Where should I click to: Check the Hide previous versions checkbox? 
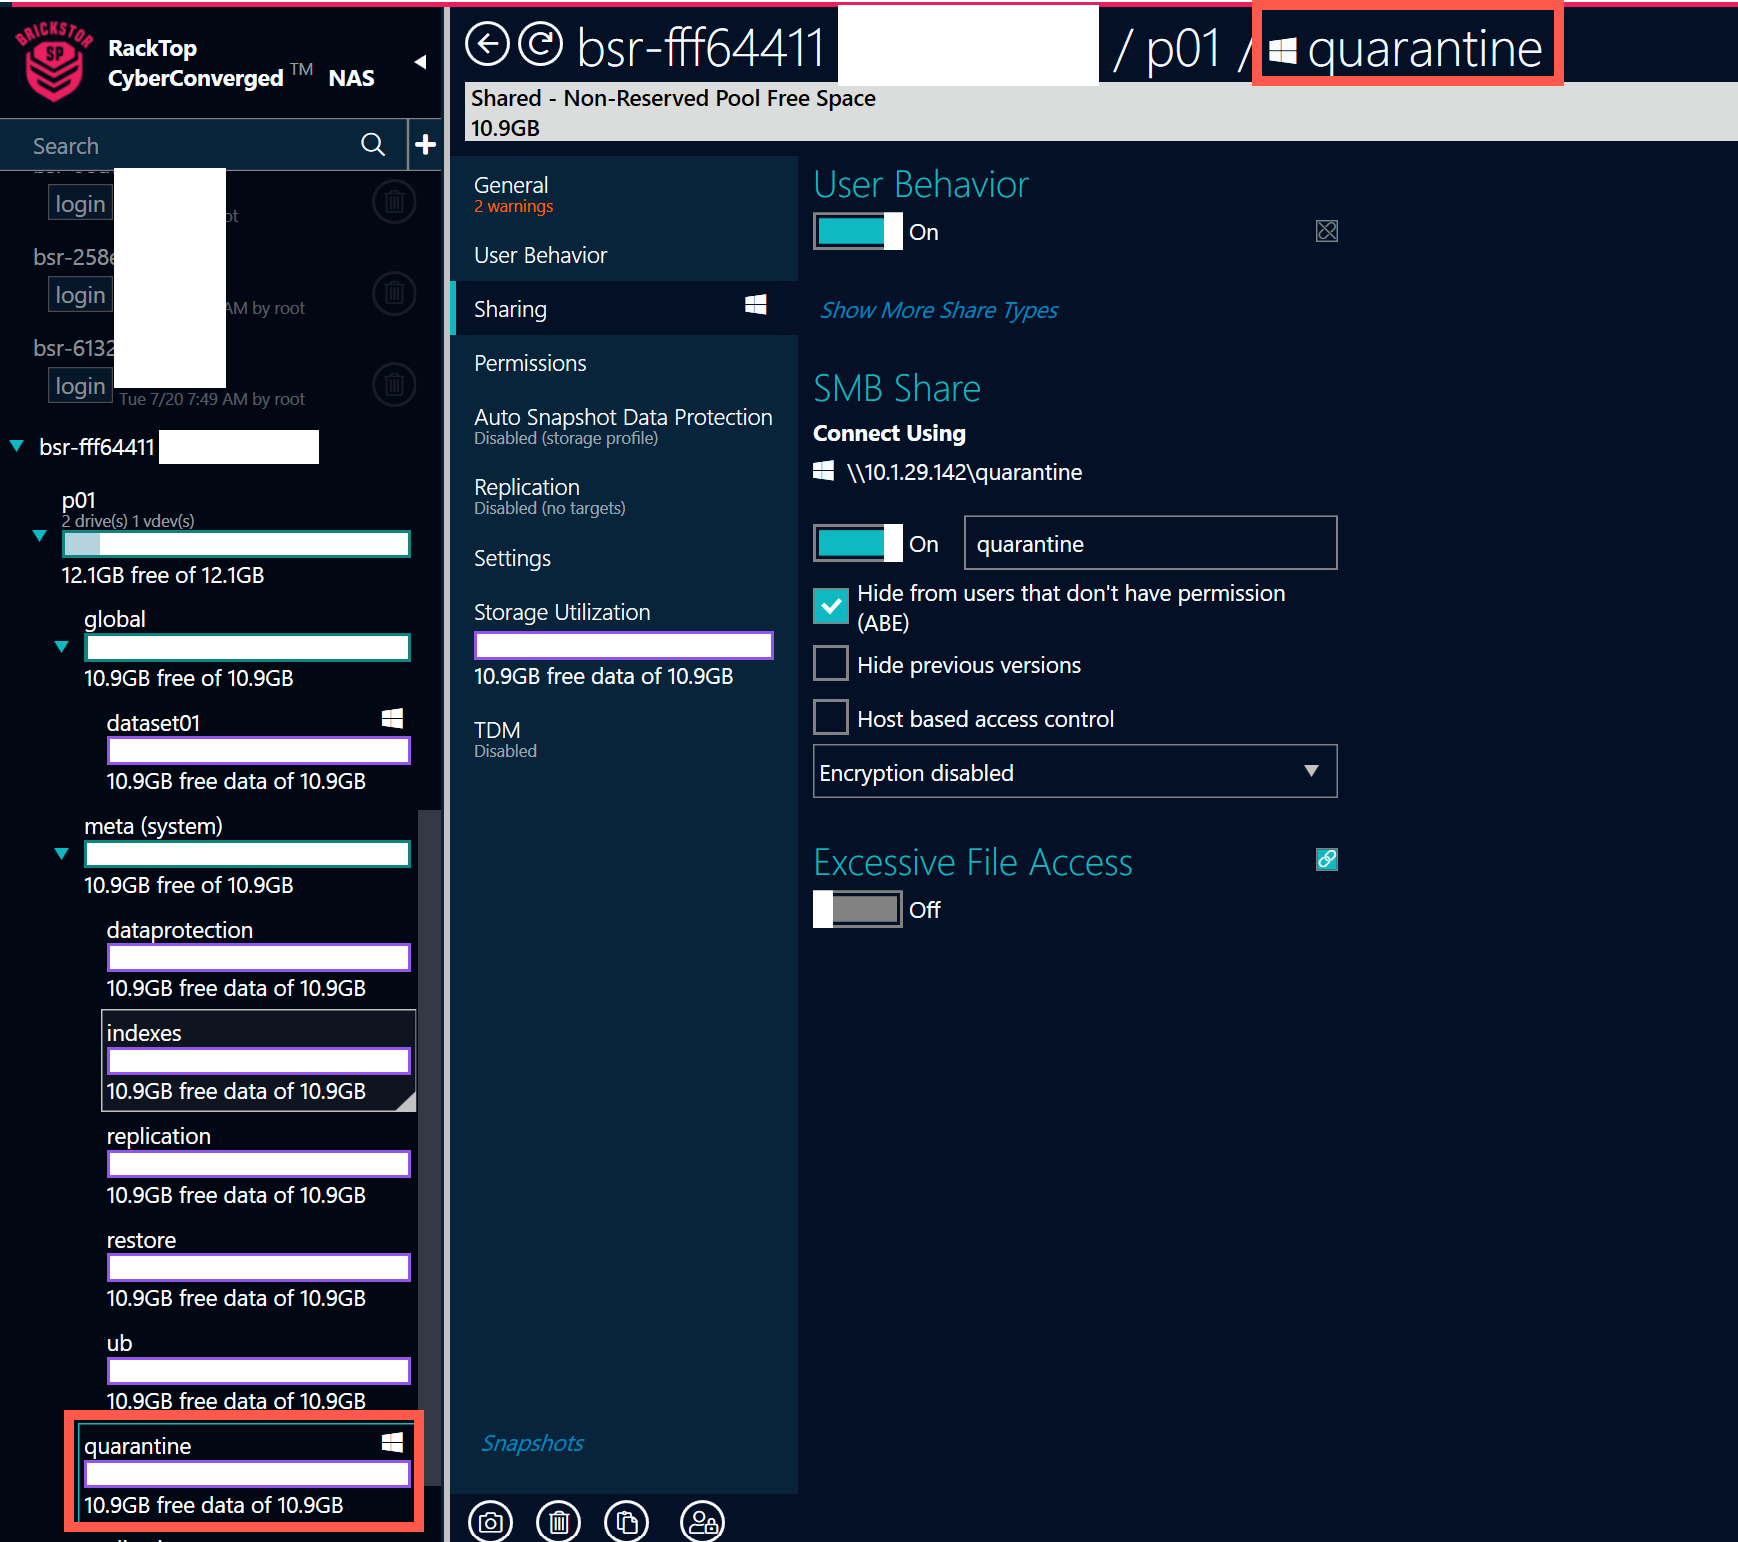(831, 664)
